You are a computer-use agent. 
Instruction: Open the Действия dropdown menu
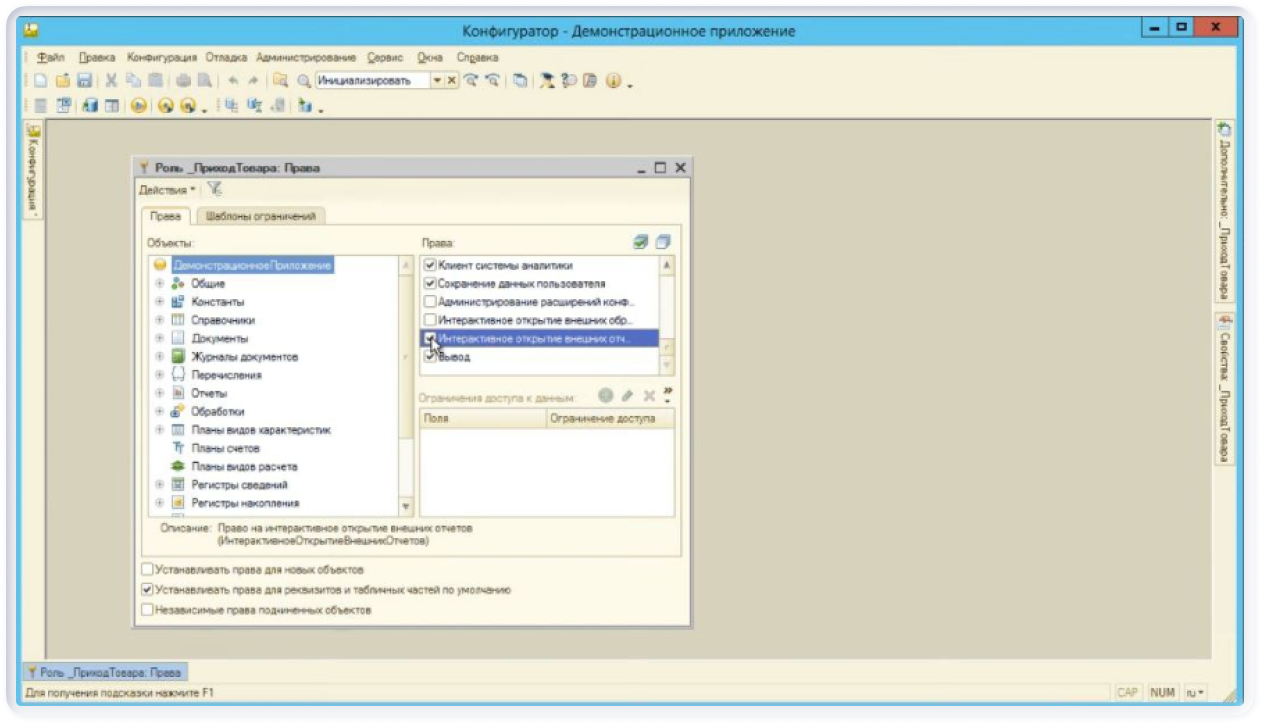click(x=167, y=190)
